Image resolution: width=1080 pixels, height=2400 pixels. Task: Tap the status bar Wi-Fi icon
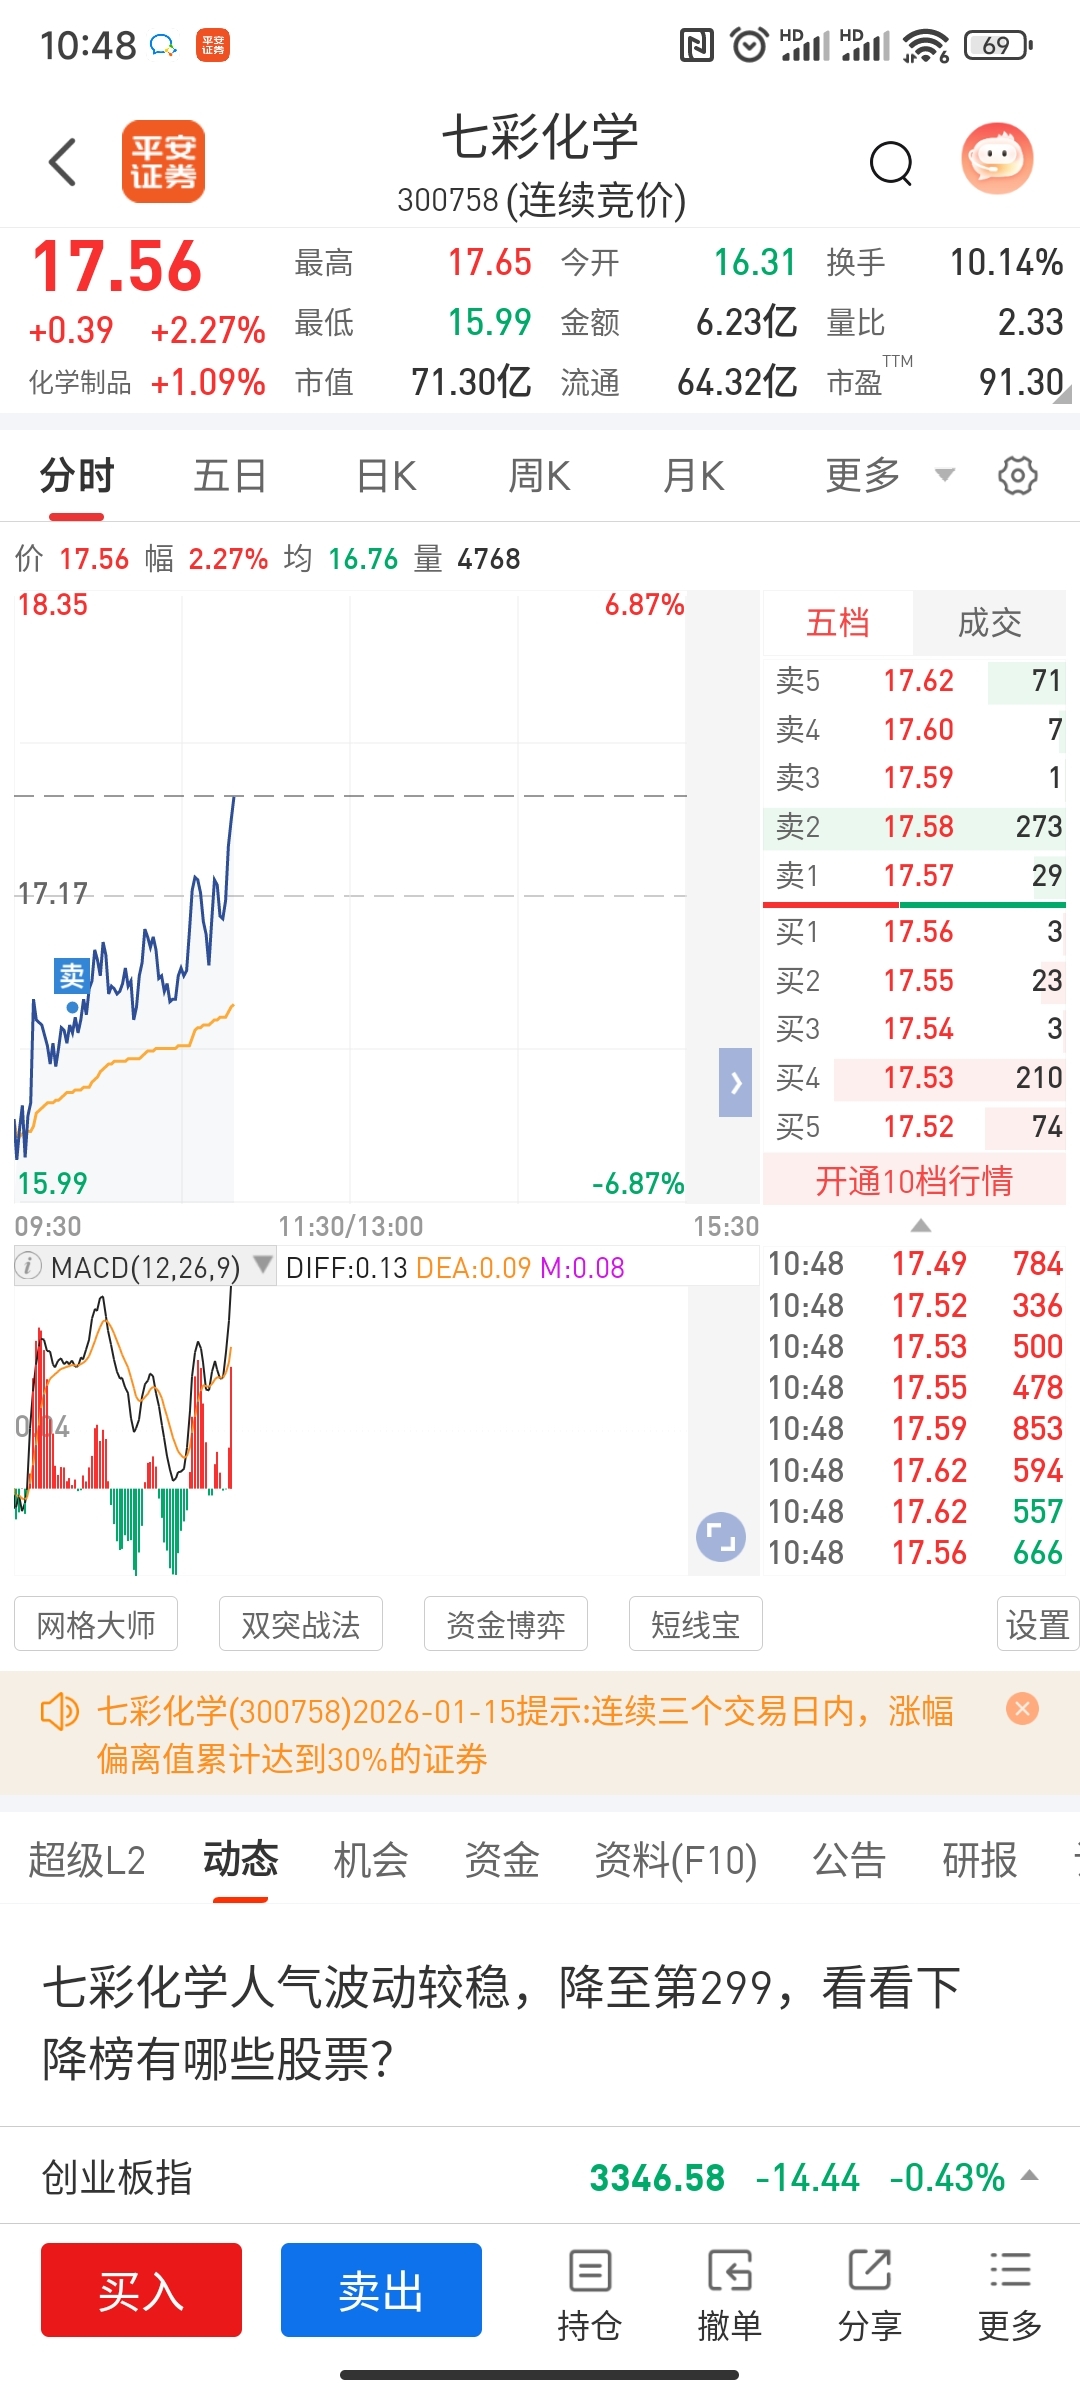[925, 45]
